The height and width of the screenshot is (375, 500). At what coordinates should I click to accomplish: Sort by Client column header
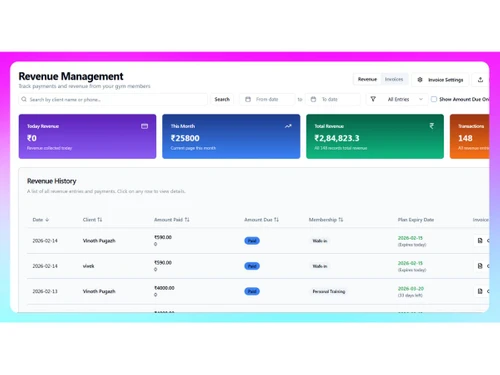92,220
